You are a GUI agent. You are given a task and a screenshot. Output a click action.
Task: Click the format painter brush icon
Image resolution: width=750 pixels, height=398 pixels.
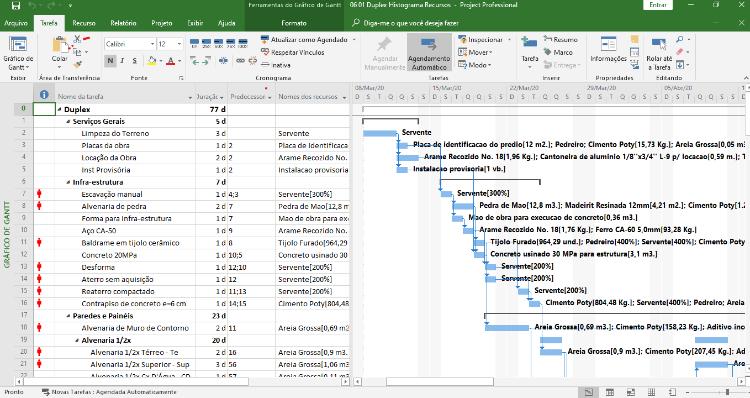77,64
